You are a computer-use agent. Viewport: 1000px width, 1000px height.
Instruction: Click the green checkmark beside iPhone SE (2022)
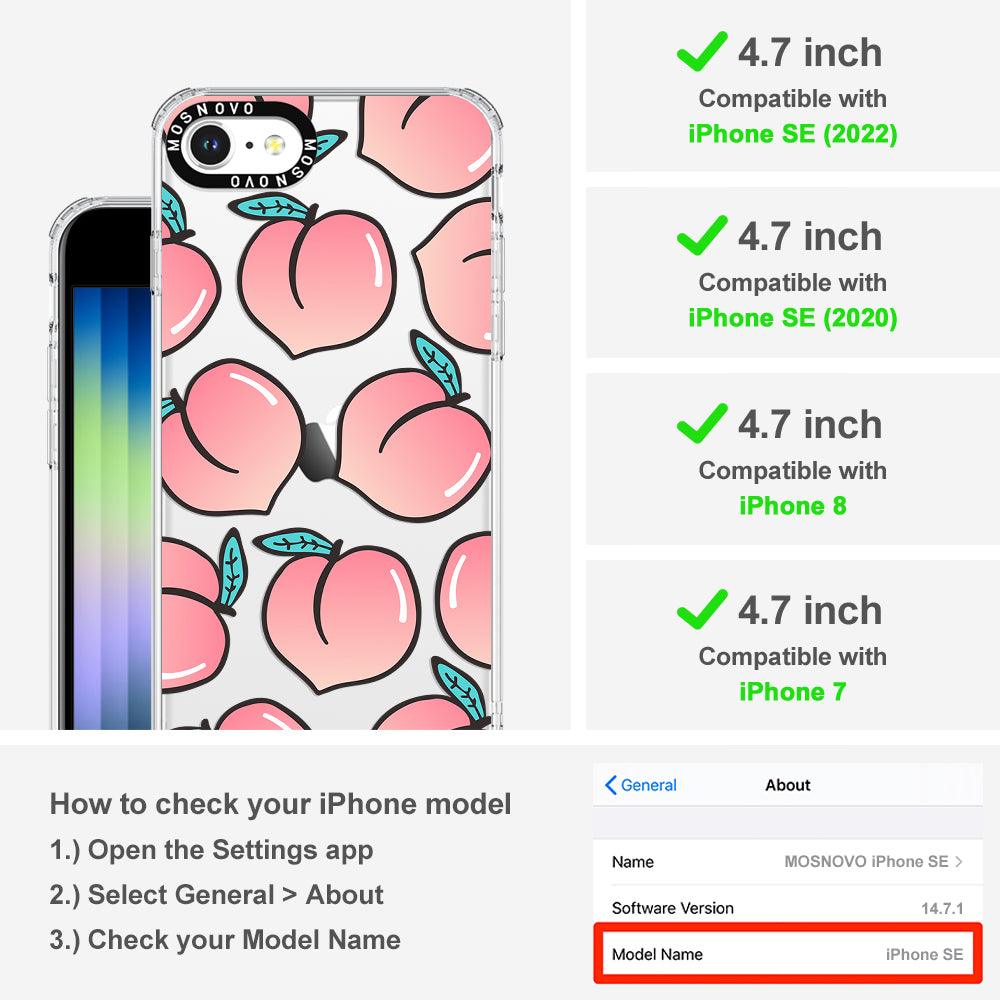pos(702,51)
